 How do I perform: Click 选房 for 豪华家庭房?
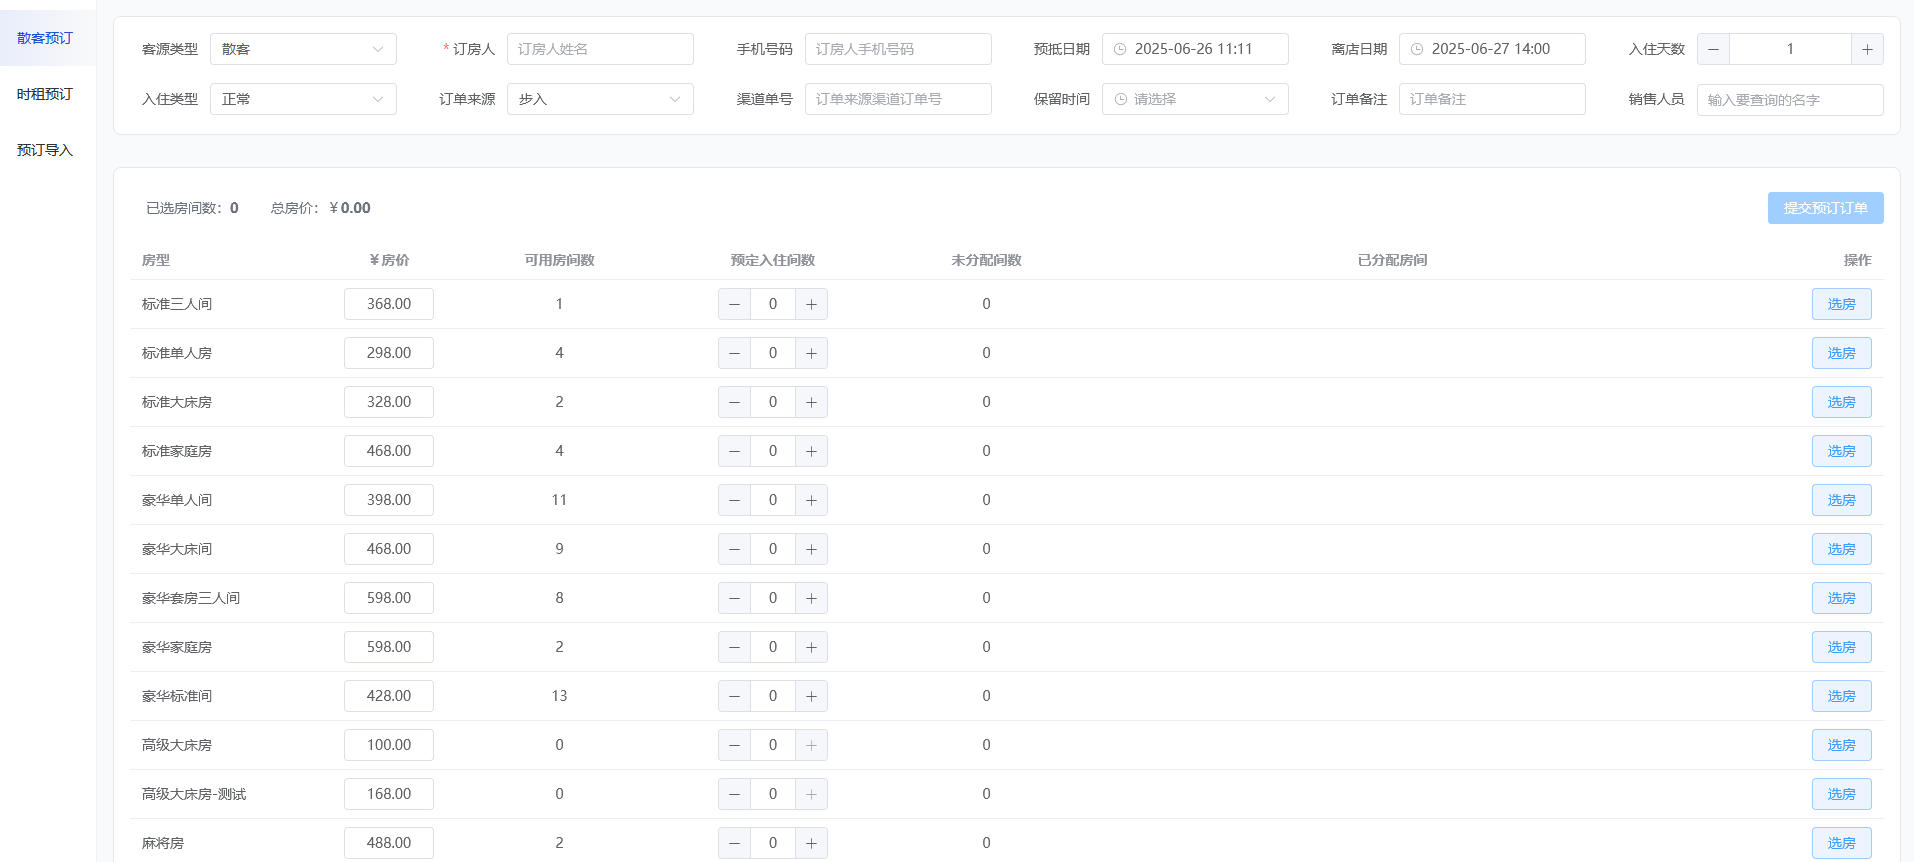pyautogui.click(x=1841, y=647)
